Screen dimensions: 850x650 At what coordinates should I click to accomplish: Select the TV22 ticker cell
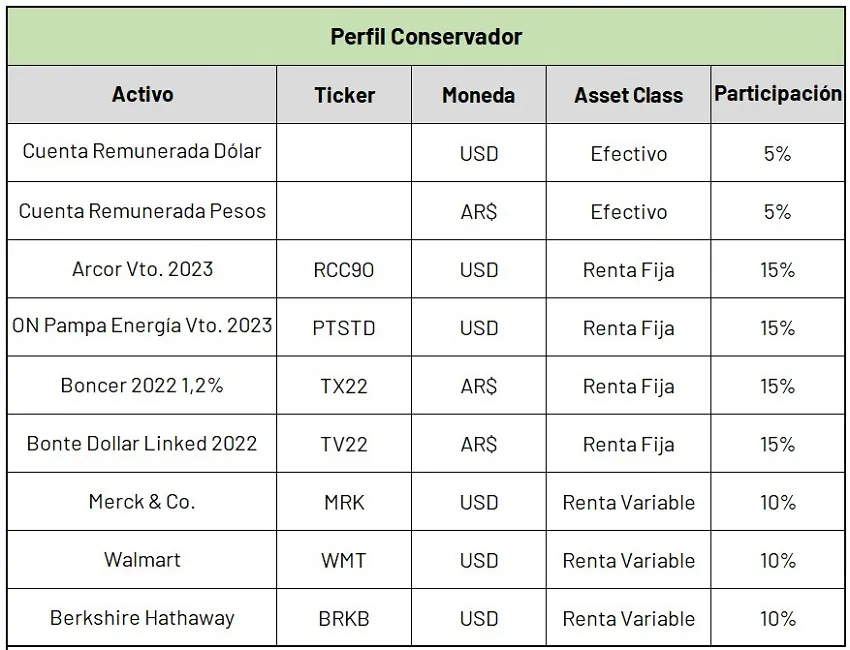[x=344, y=444]
